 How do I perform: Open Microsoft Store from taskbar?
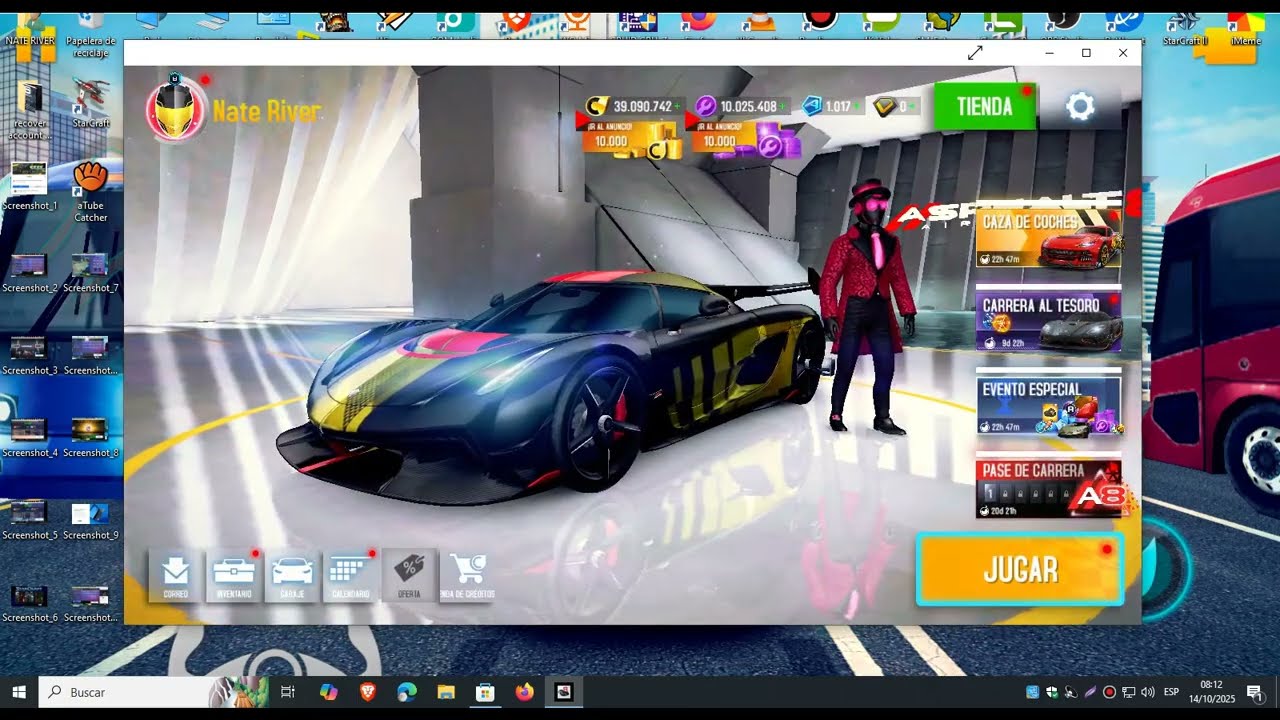(485, 692)
